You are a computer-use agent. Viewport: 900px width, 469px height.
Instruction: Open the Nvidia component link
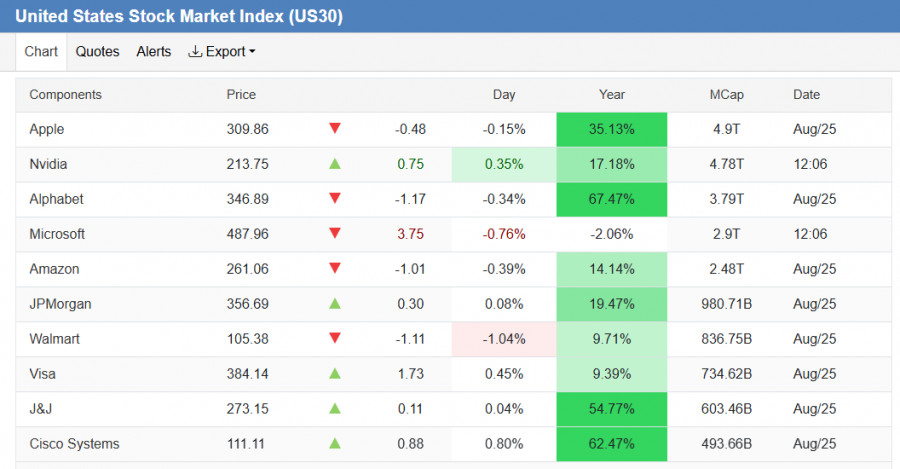click(x=48, y=164)
